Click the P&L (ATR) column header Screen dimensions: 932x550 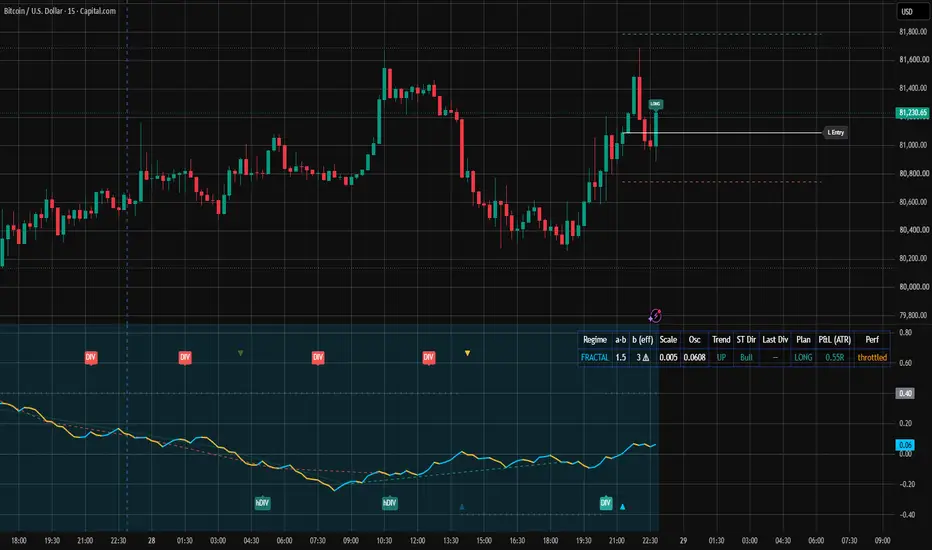point(835,340)
